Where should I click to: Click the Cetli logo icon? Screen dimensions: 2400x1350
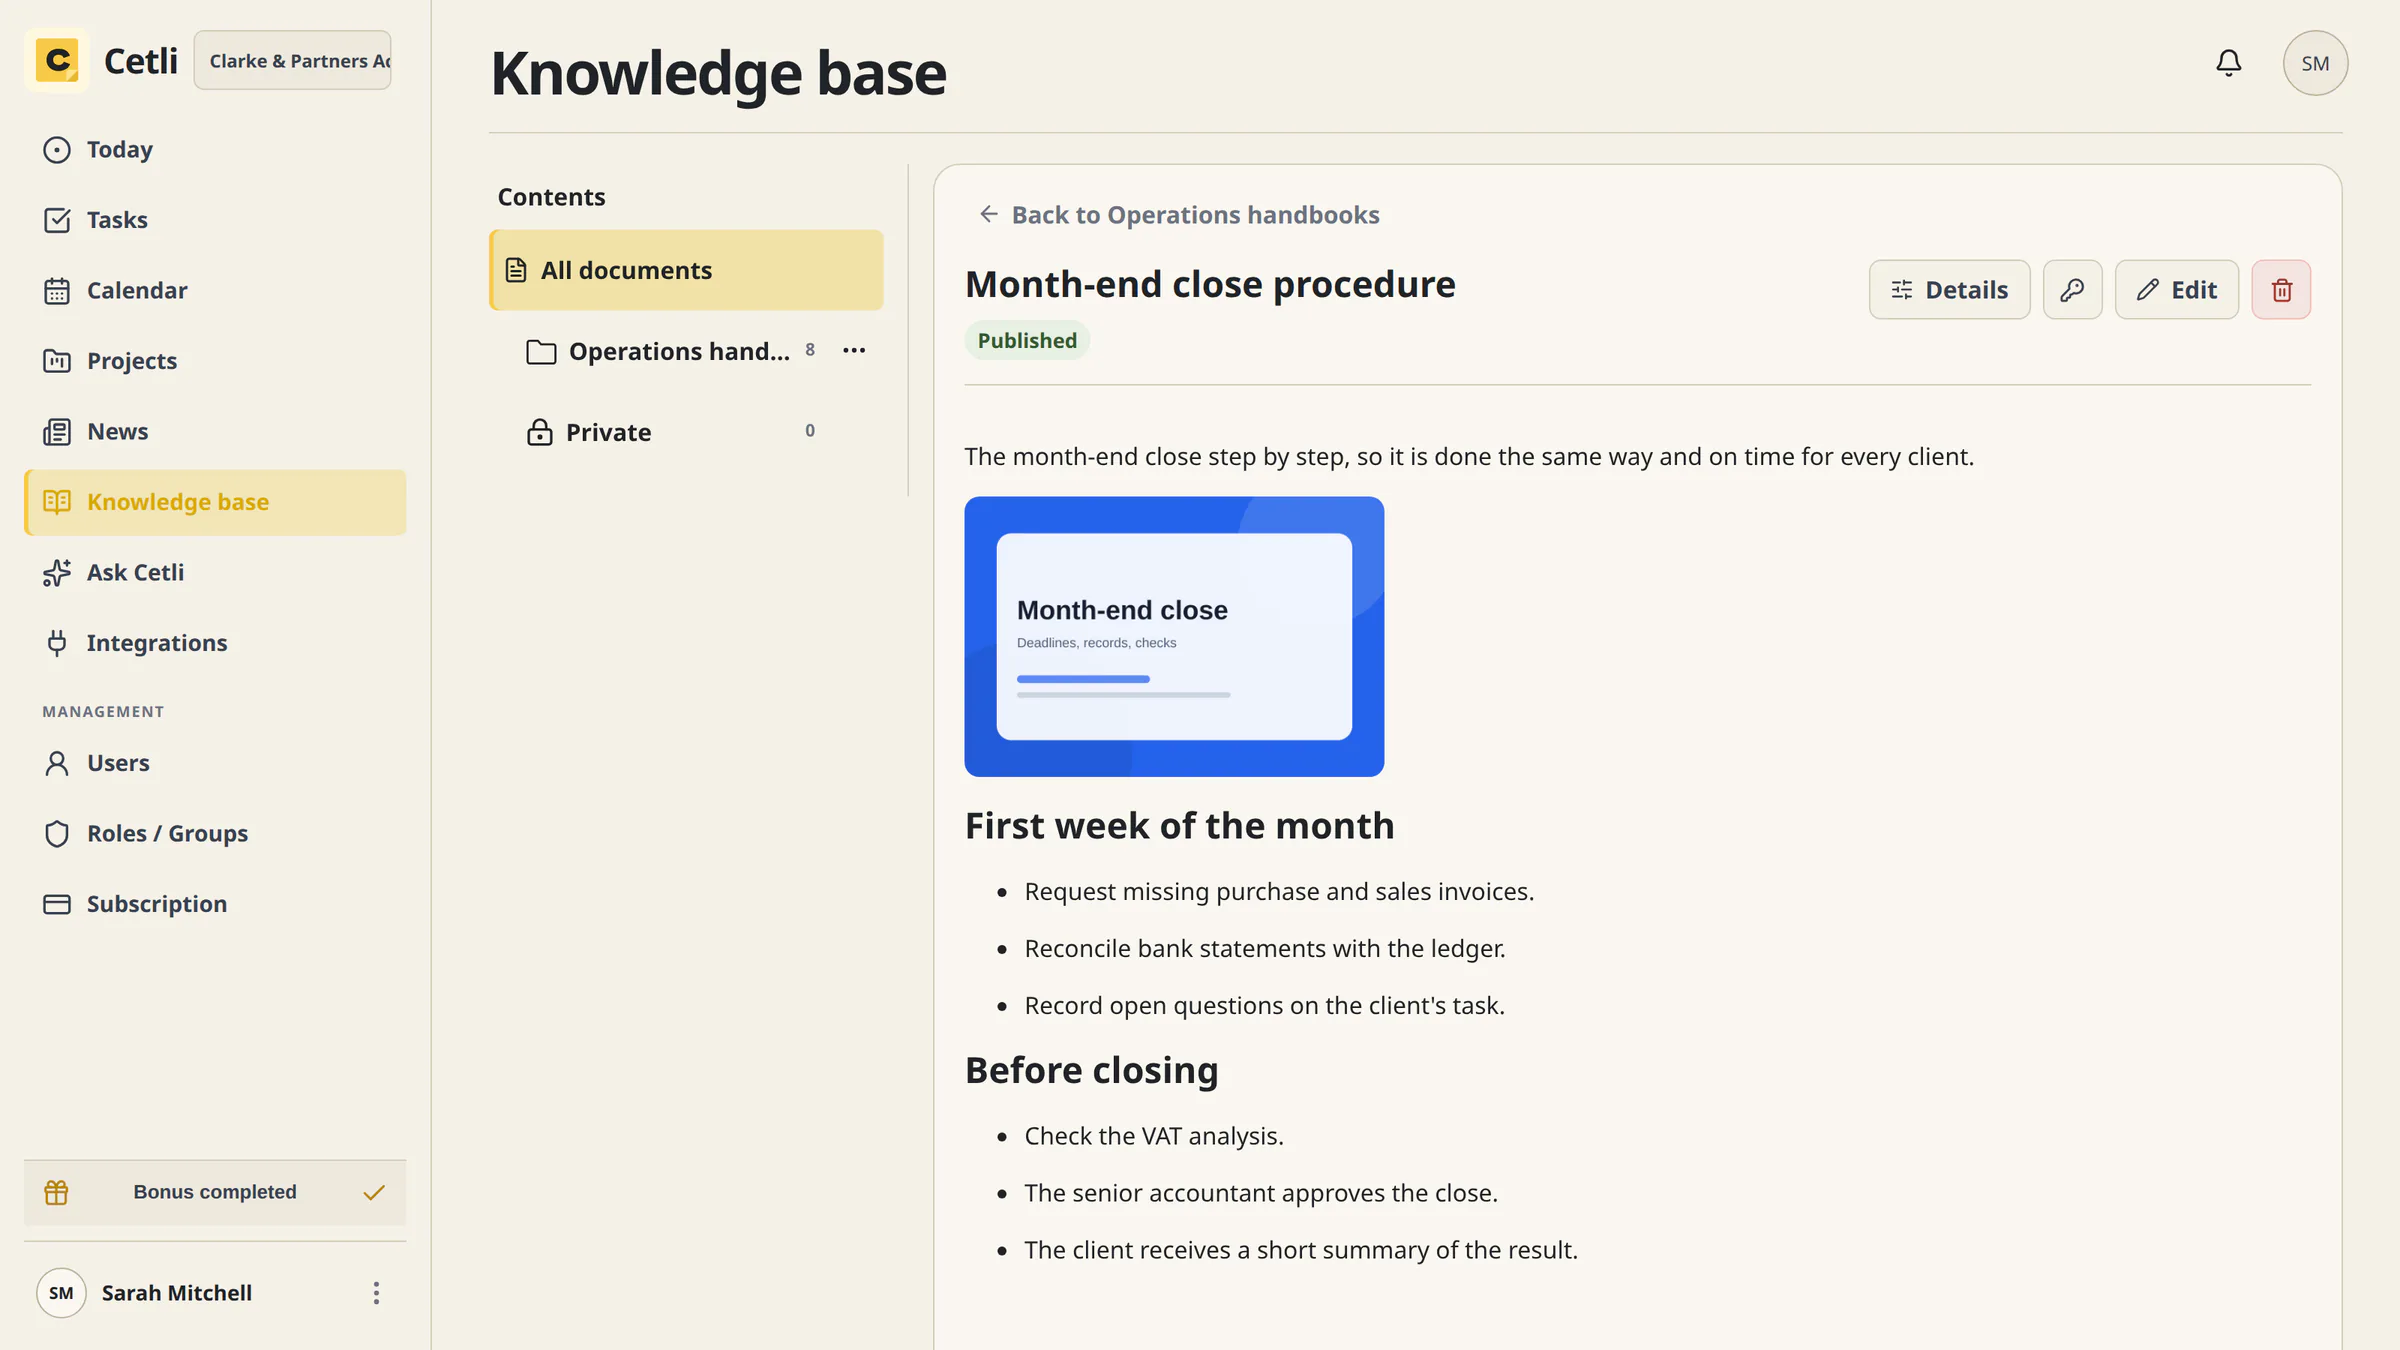click(57, 61)
